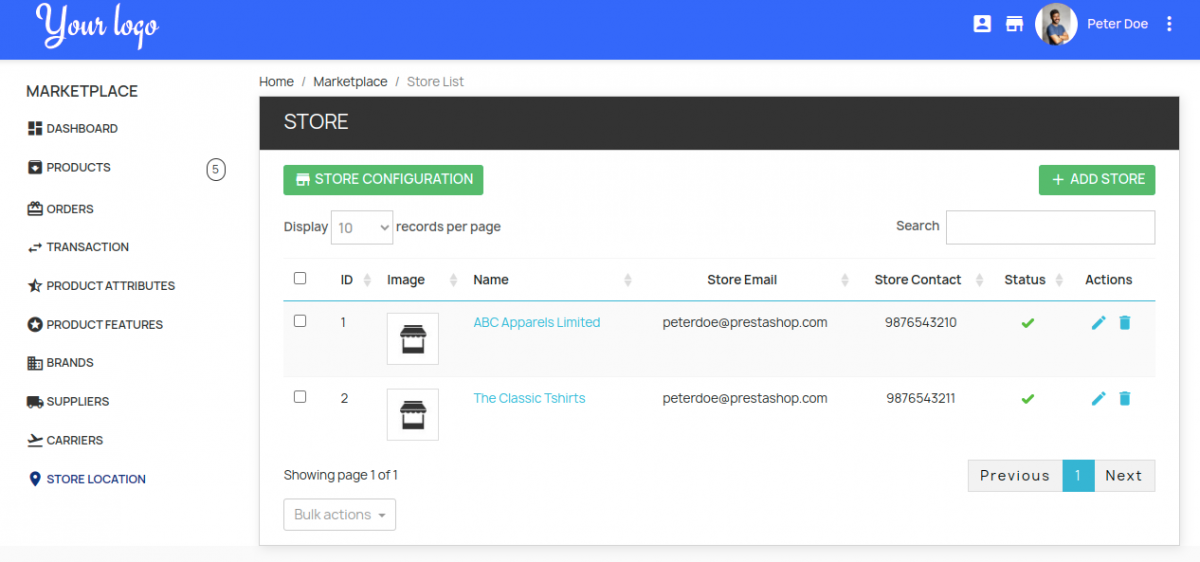The height and width of the screenshot is (562, 1200).
Task: Click the Add Store button
Action: 1097,180
